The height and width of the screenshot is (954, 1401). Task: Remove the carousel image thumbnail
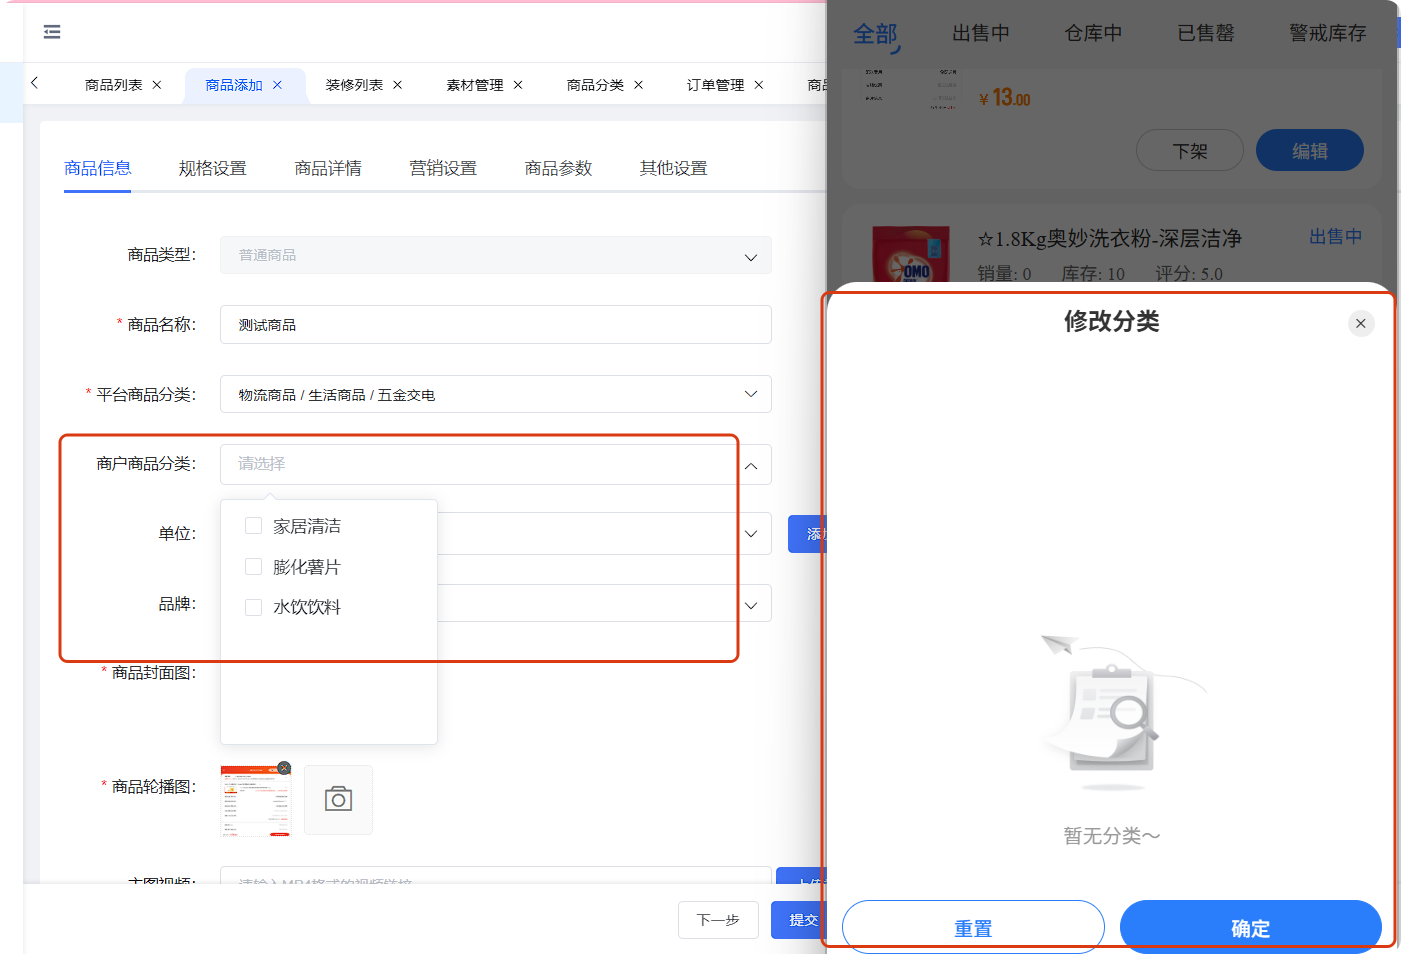click(x=284, y=768)
